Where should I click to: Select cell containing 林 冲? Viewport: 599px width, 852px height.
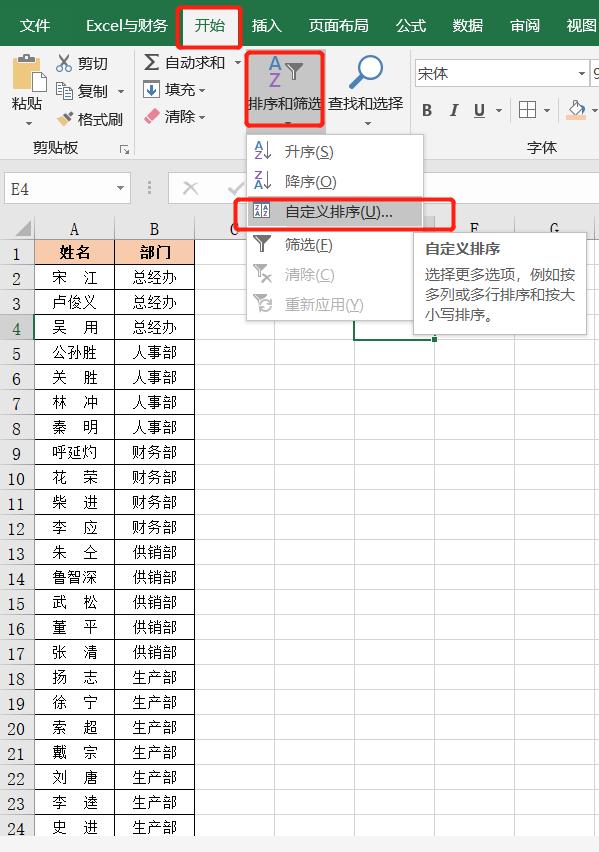74,403
